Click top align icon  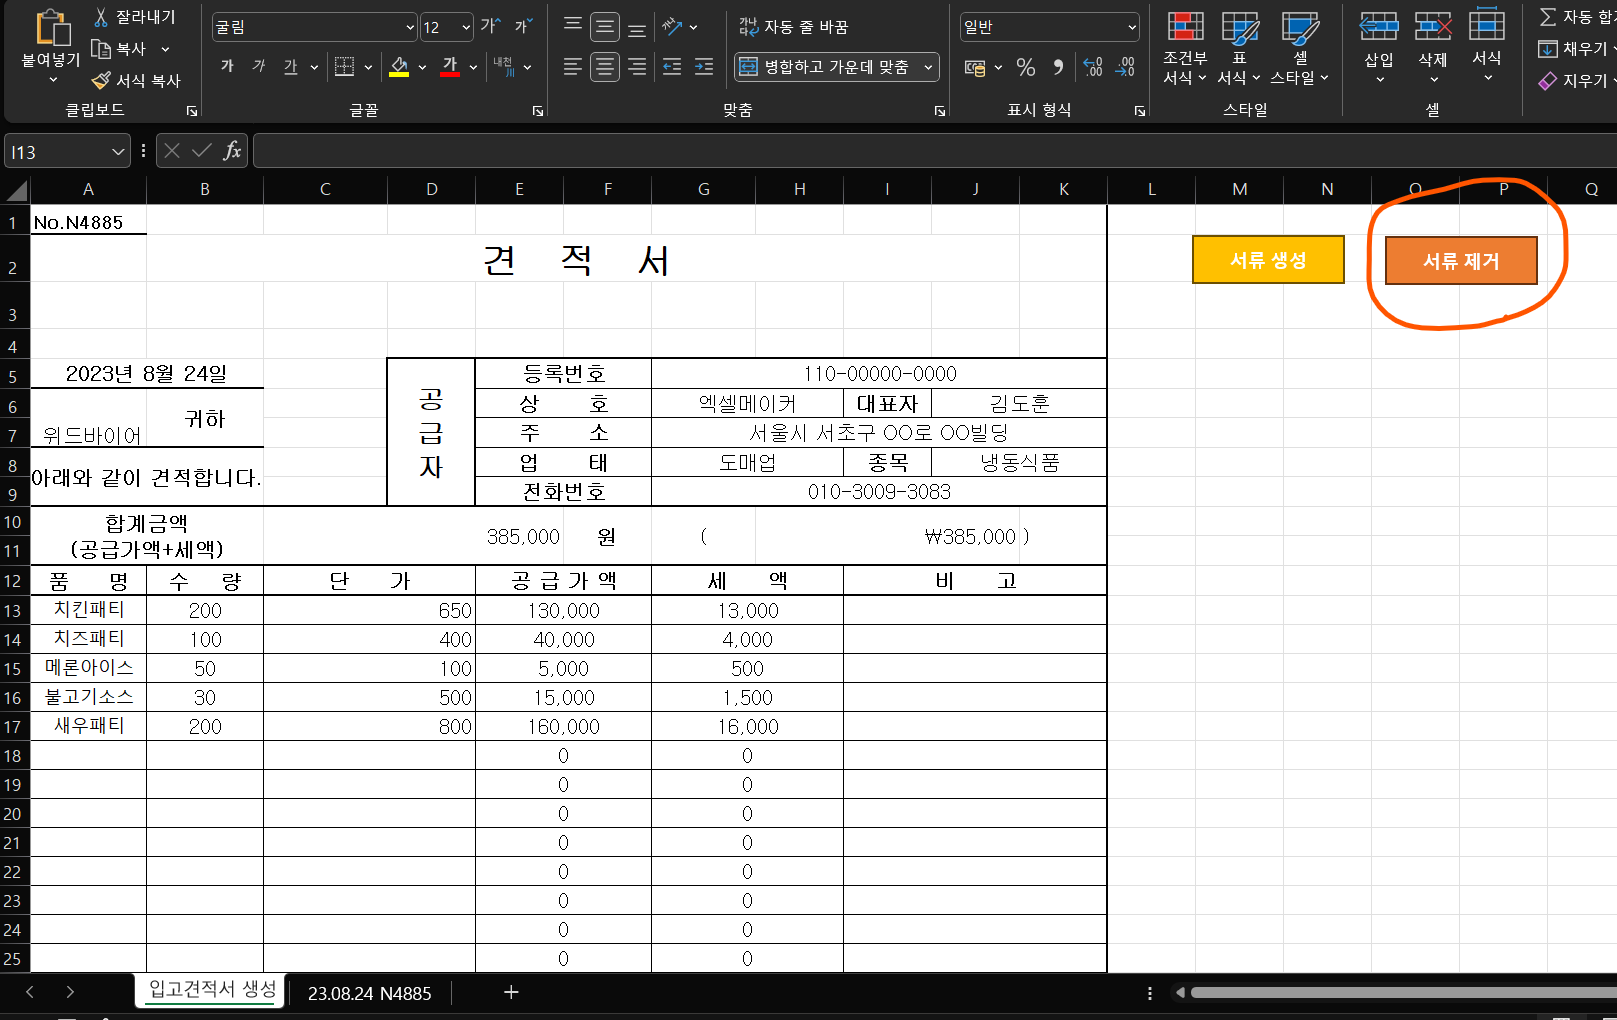(x=572, y=26)
